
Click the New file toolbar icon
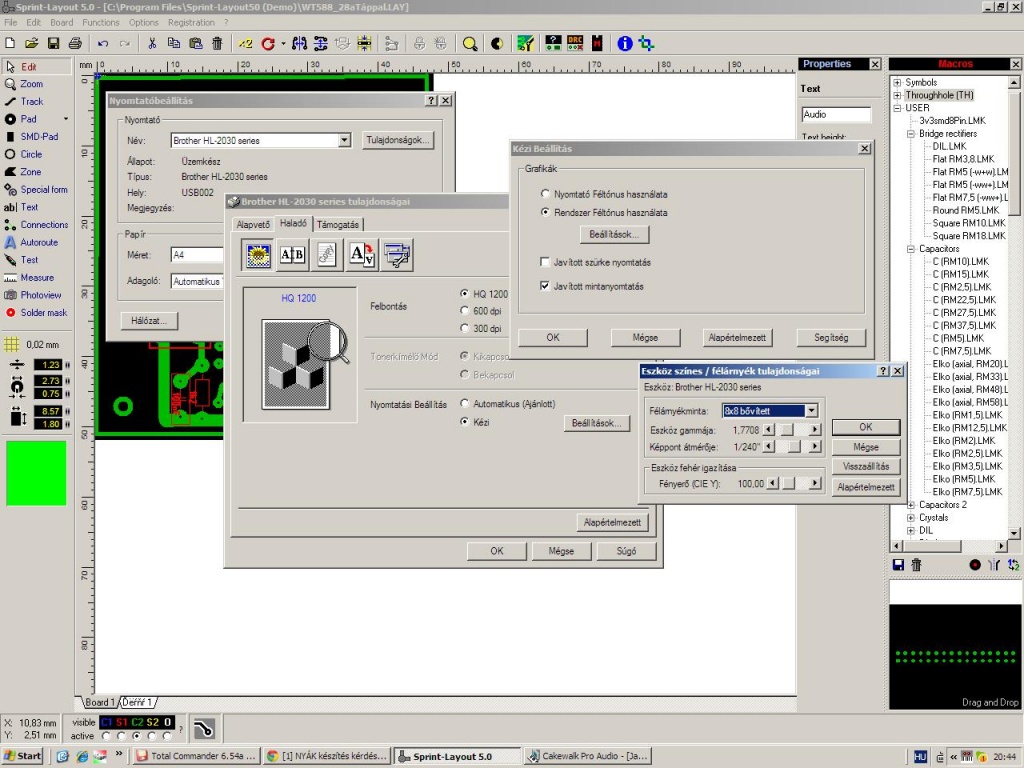(10, 44)
